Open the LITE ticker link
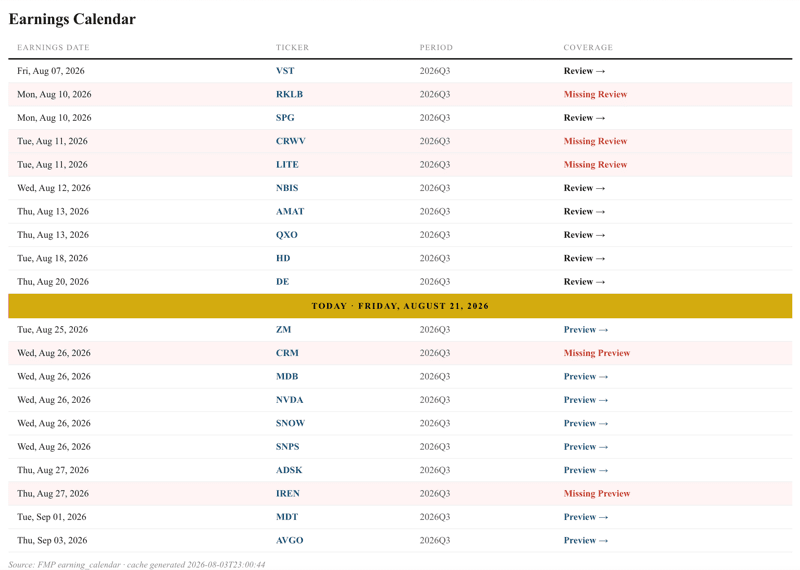The width and height of the screenshot is (800, 570). pos(287,165)
